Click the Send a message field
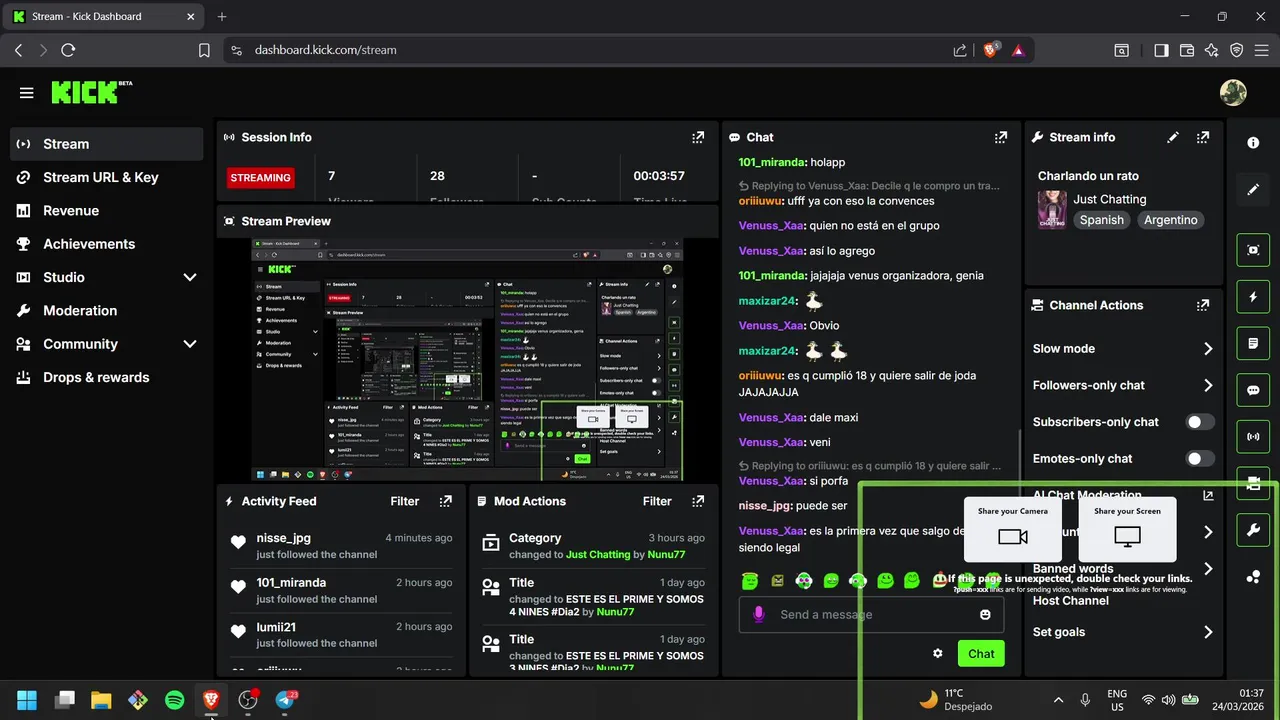The image size is (1280, 720). pyautogui.click(x=870, y=614)
